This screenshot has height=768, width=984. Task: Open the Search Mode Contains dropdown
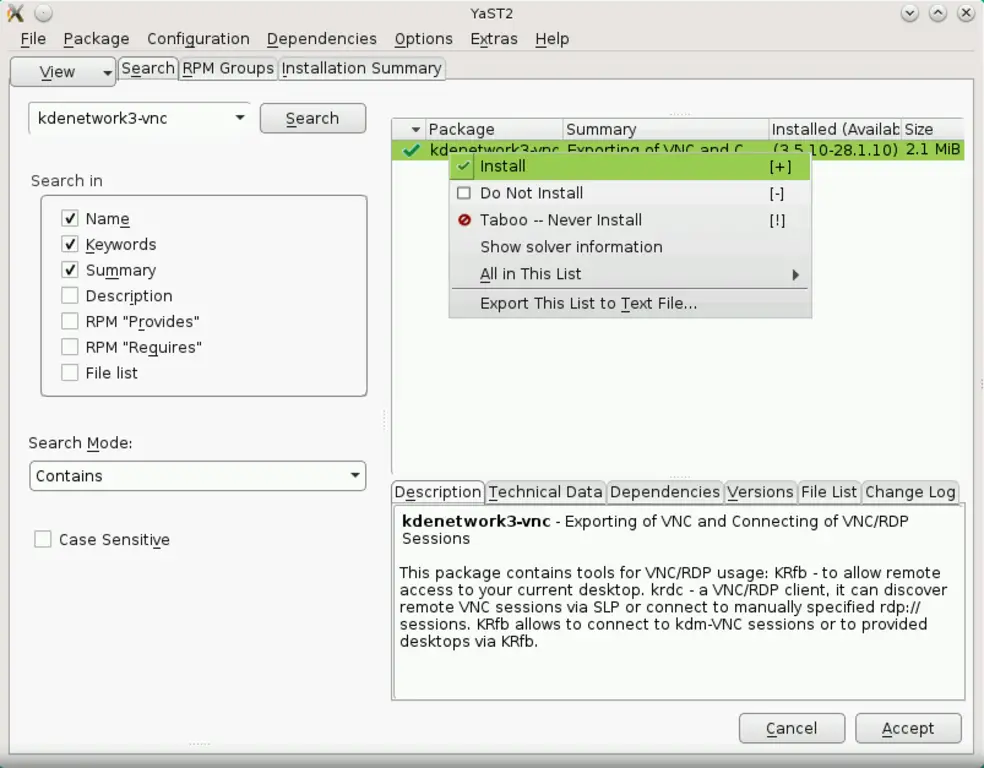click(x=198, y=476)
